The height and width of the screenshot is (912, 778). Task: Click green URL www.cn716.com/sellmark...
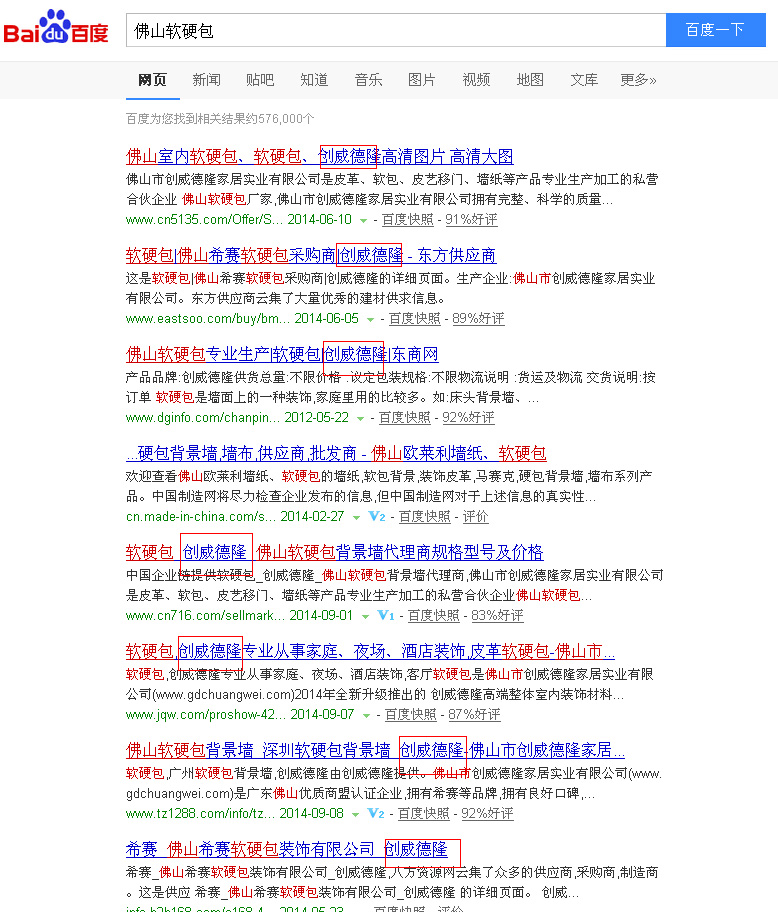(205, 615)
